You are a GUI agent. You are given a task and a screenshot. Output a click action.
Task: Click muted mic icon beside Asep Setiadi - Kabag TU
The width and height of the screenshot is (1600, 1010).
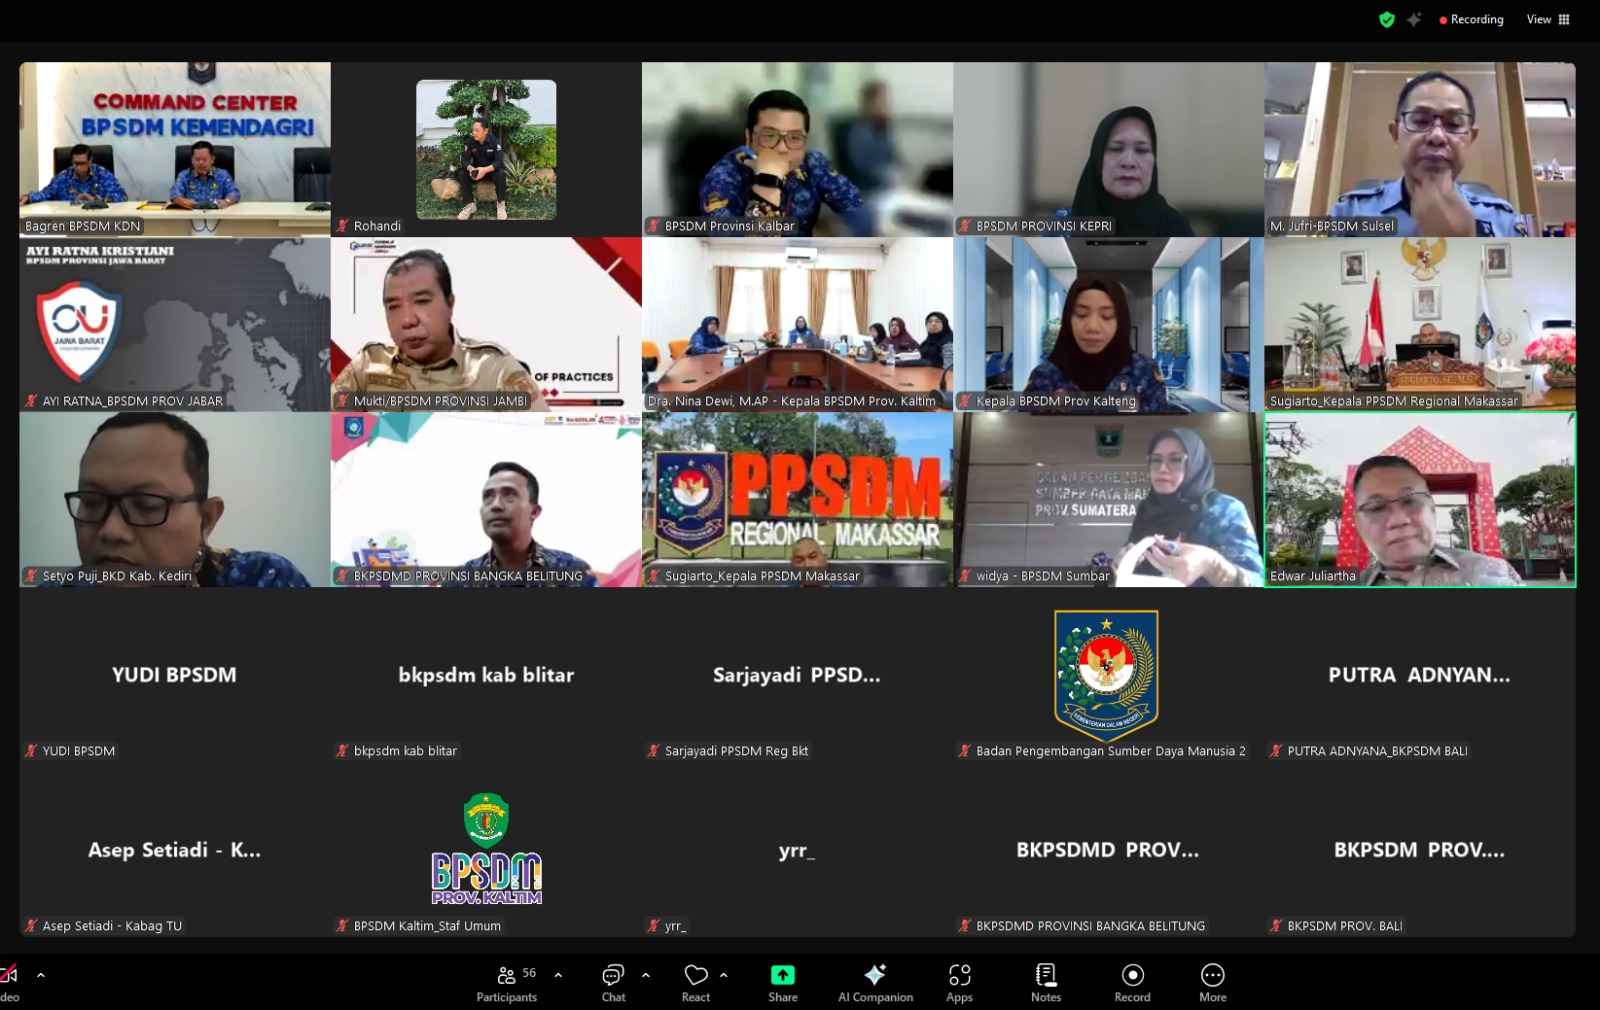click(x=31, y=926)
